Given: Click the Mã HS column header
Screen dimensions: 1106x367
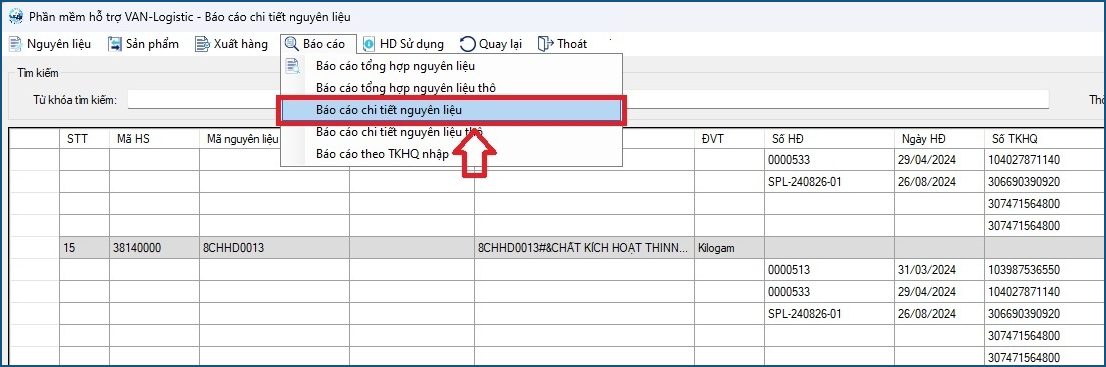Looking at the screenshot, I should 154,139.
